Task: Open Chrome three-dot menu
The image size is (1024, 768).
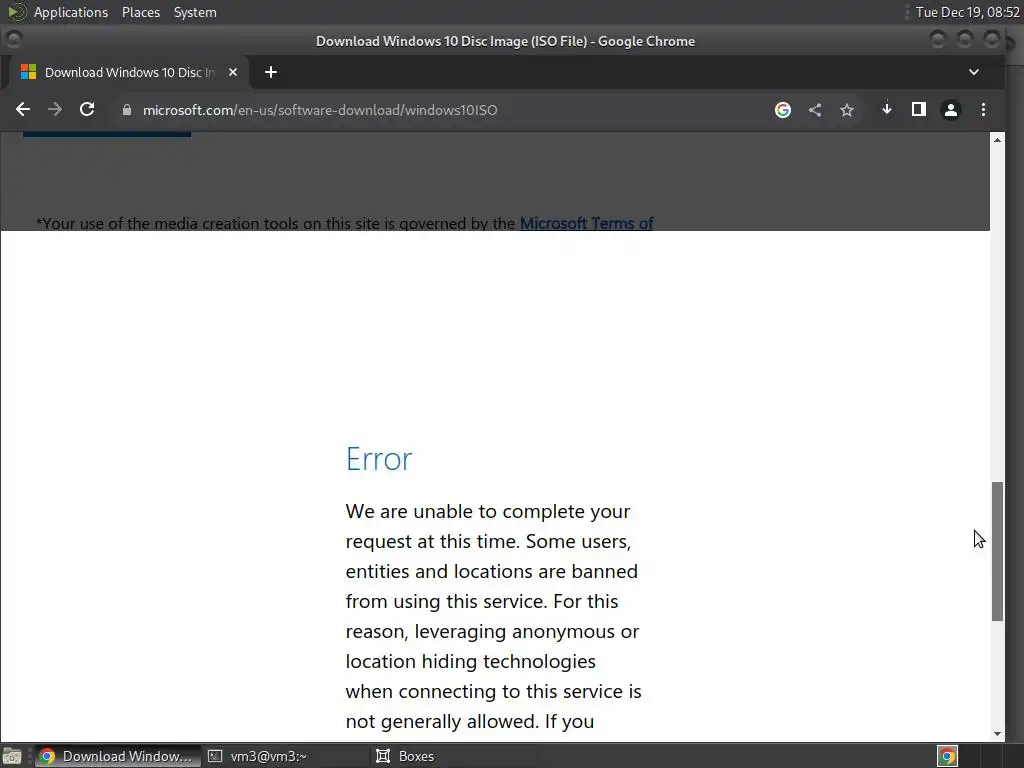Action: point(983,110)
